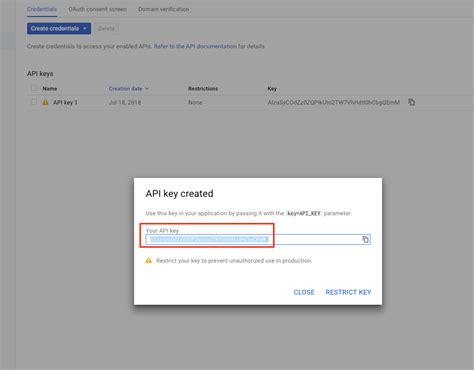Close the API key created dialog
The width and height of the screenshot is (474, 370).
304,292
